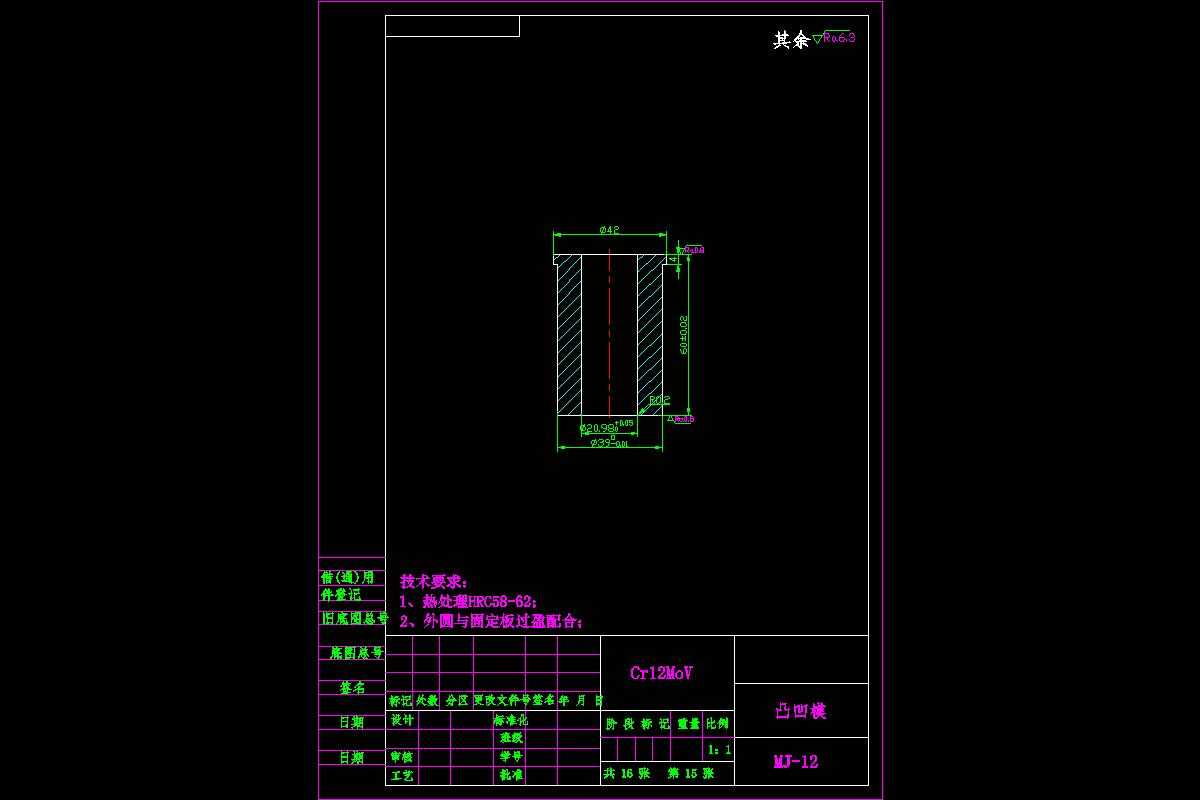Click the 其余 Ra6.3 surface note
Viewport: 1200px width, 800px height.
click(814, 40)
